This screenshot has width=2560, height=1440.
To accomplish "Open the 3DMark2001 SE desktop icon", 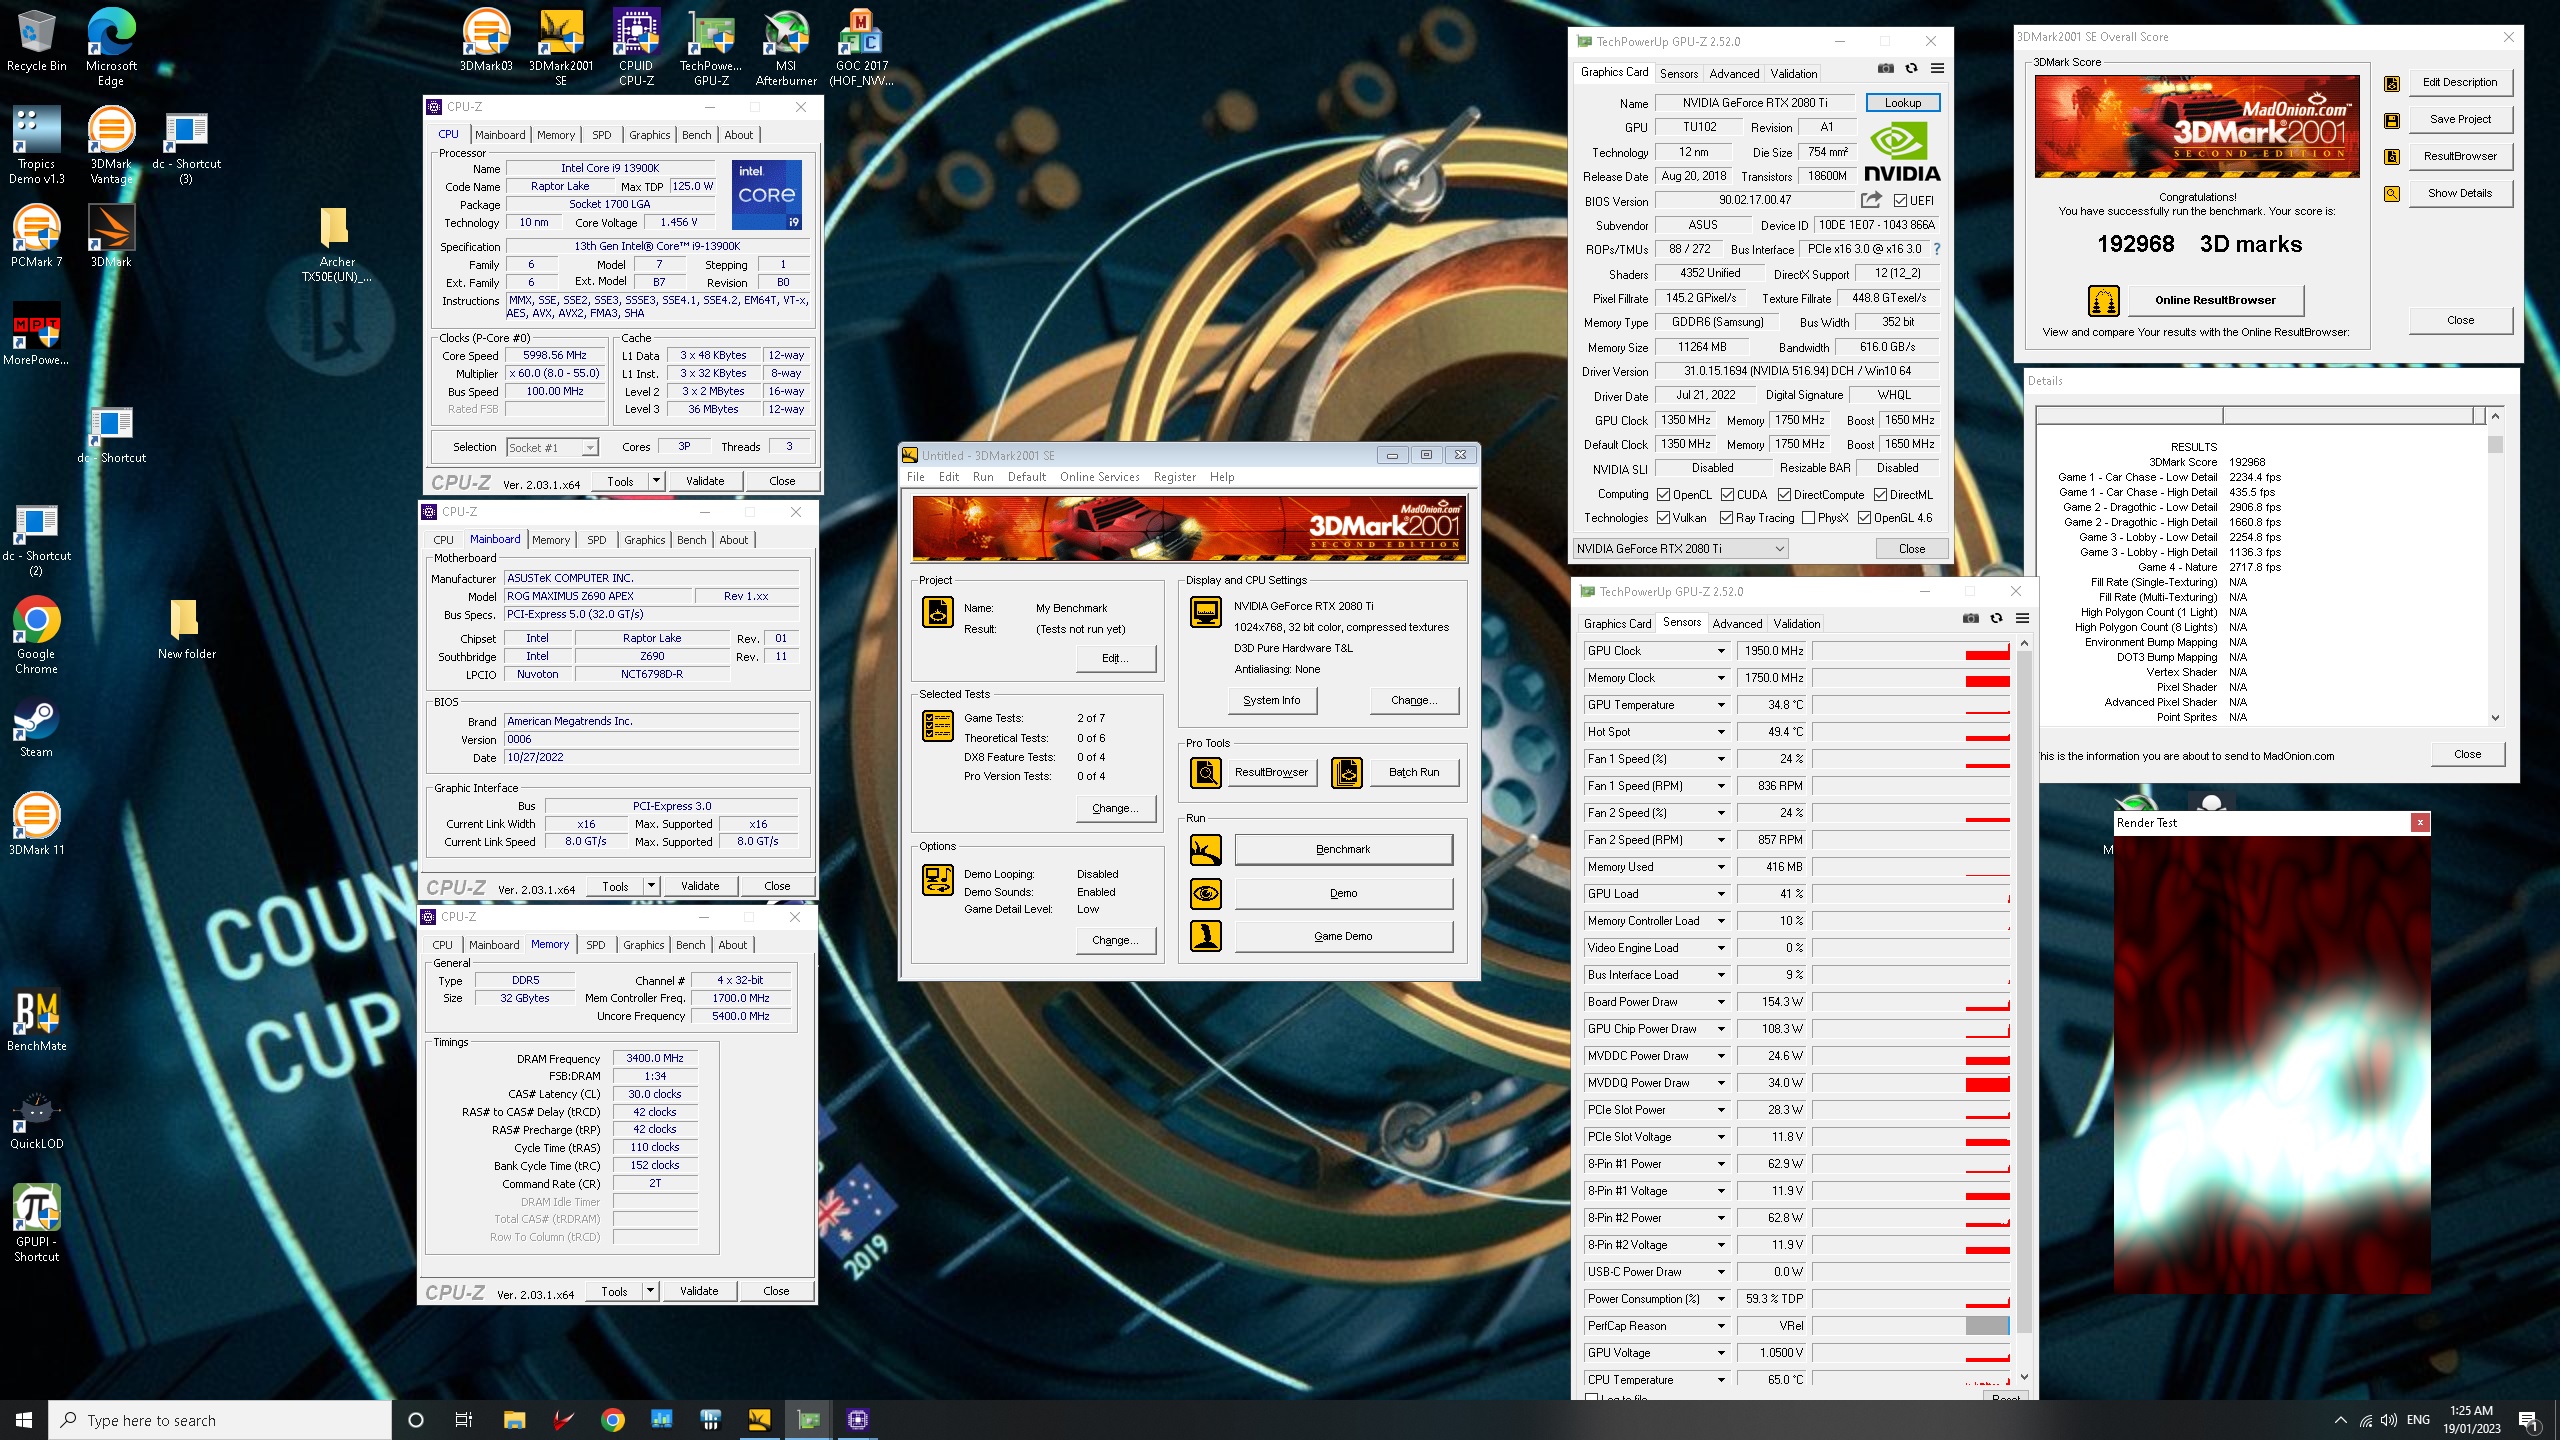I will pyautogui.click(x=561, y=47).
